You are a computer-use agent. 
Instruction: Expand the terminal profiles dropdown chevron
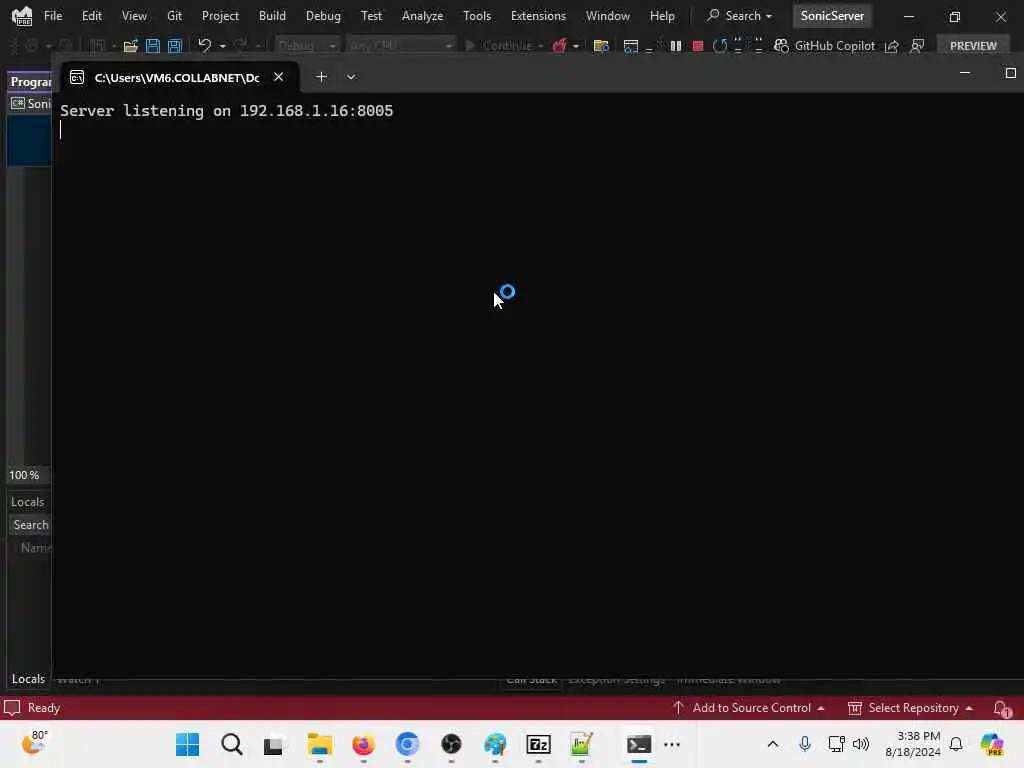[x=351, y=77]
